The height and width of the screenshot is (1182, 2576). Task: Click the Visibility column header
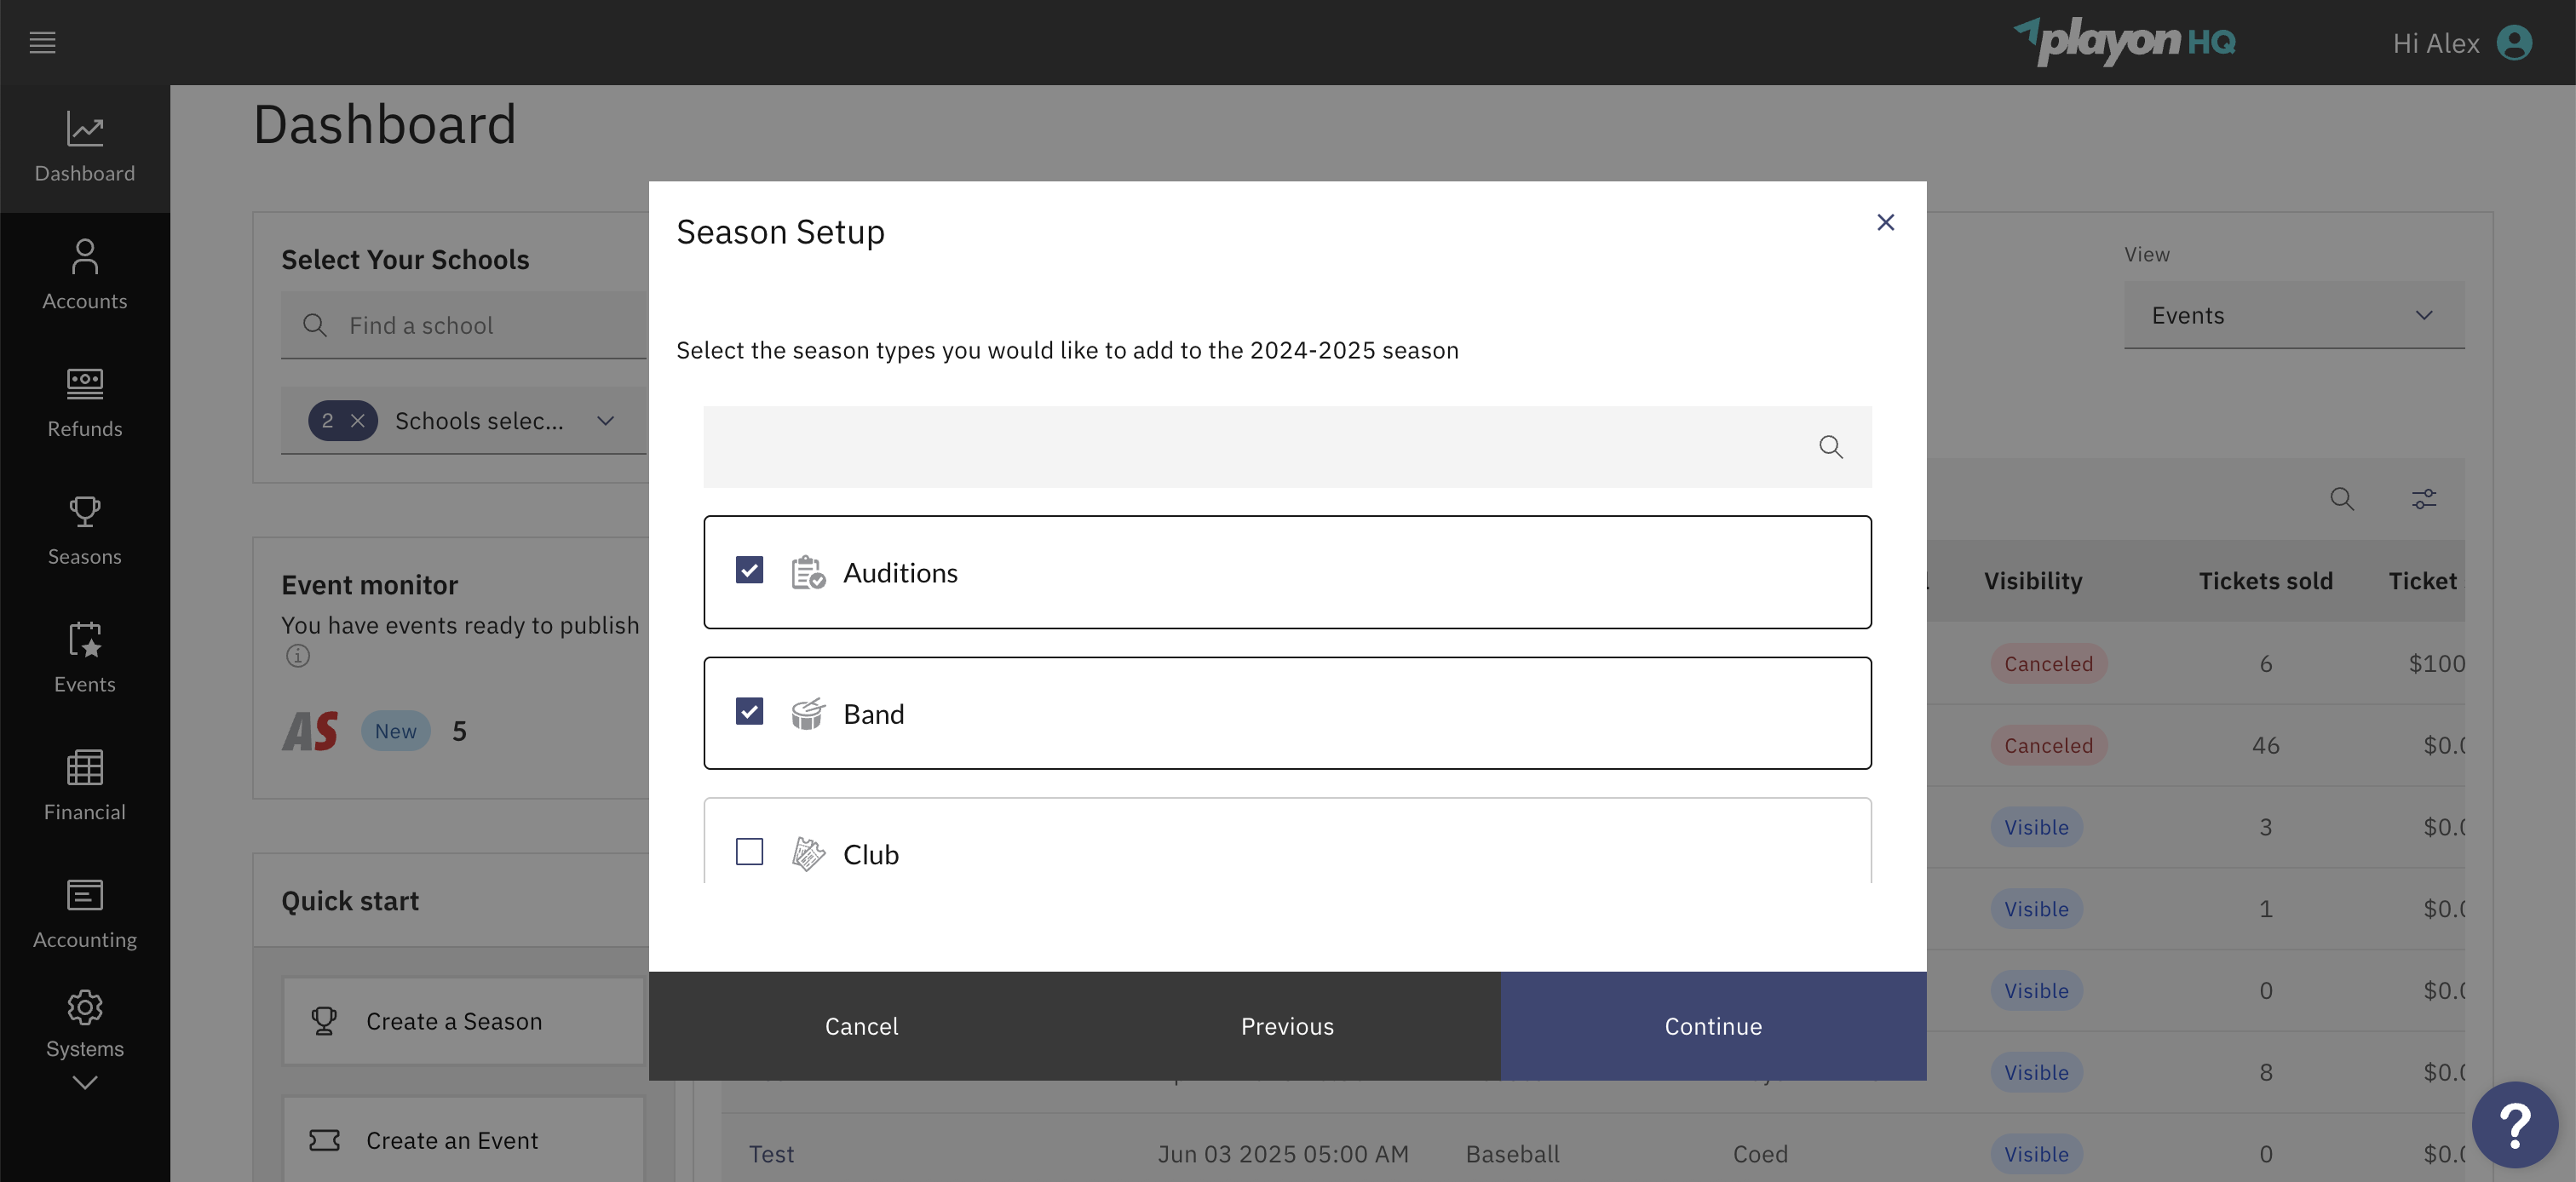tap(2033, 581)
